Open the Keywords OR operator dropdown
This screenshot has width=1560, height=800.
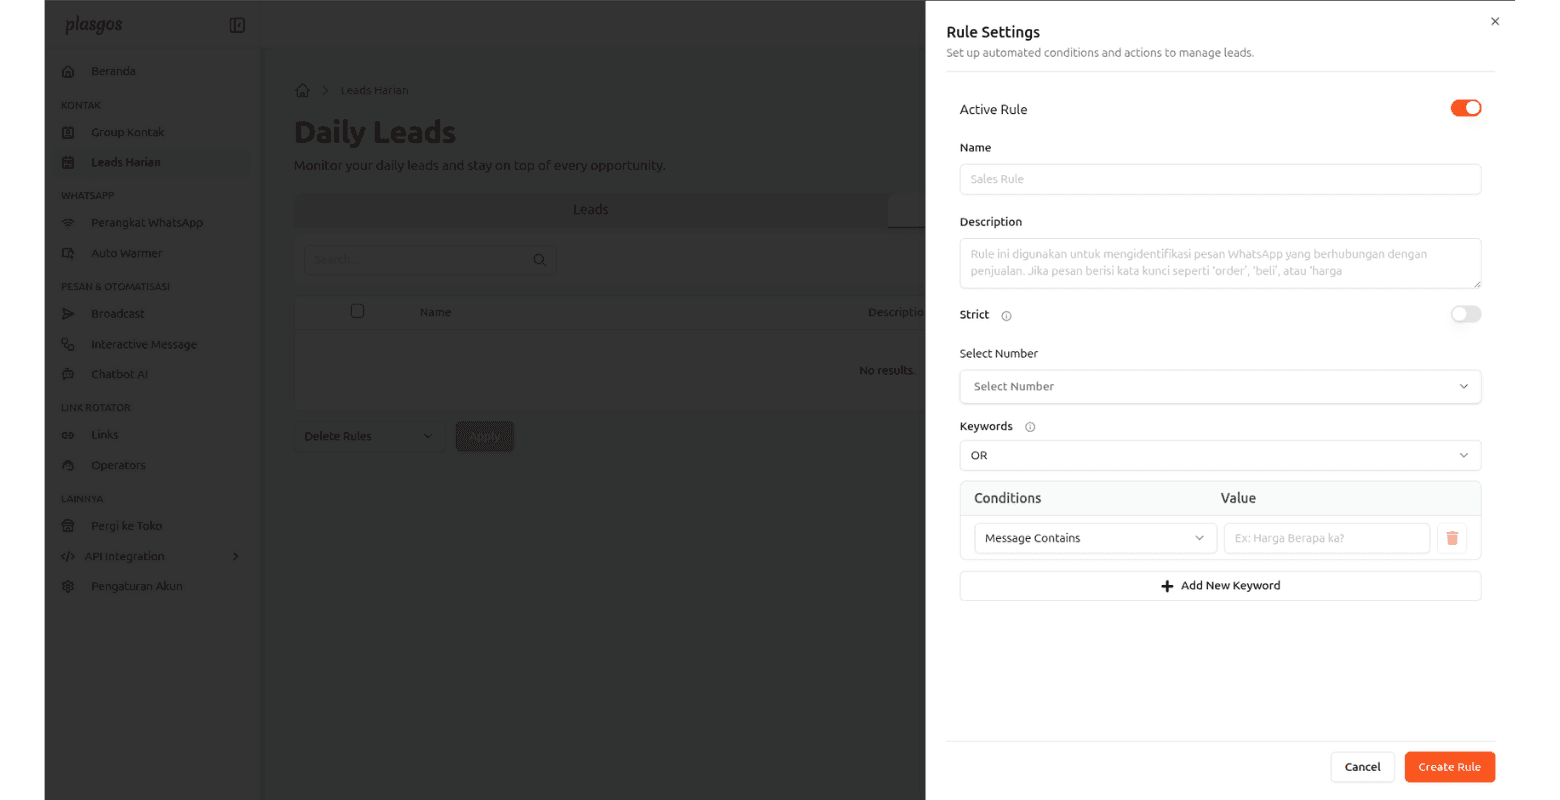[x=1219, y=456]
